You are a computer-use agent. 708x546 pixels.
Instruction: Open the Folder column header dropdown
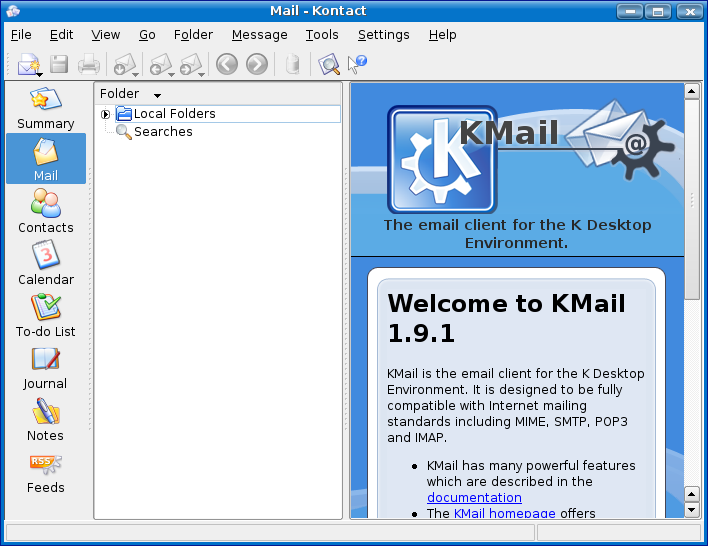(x=157, y=95)
